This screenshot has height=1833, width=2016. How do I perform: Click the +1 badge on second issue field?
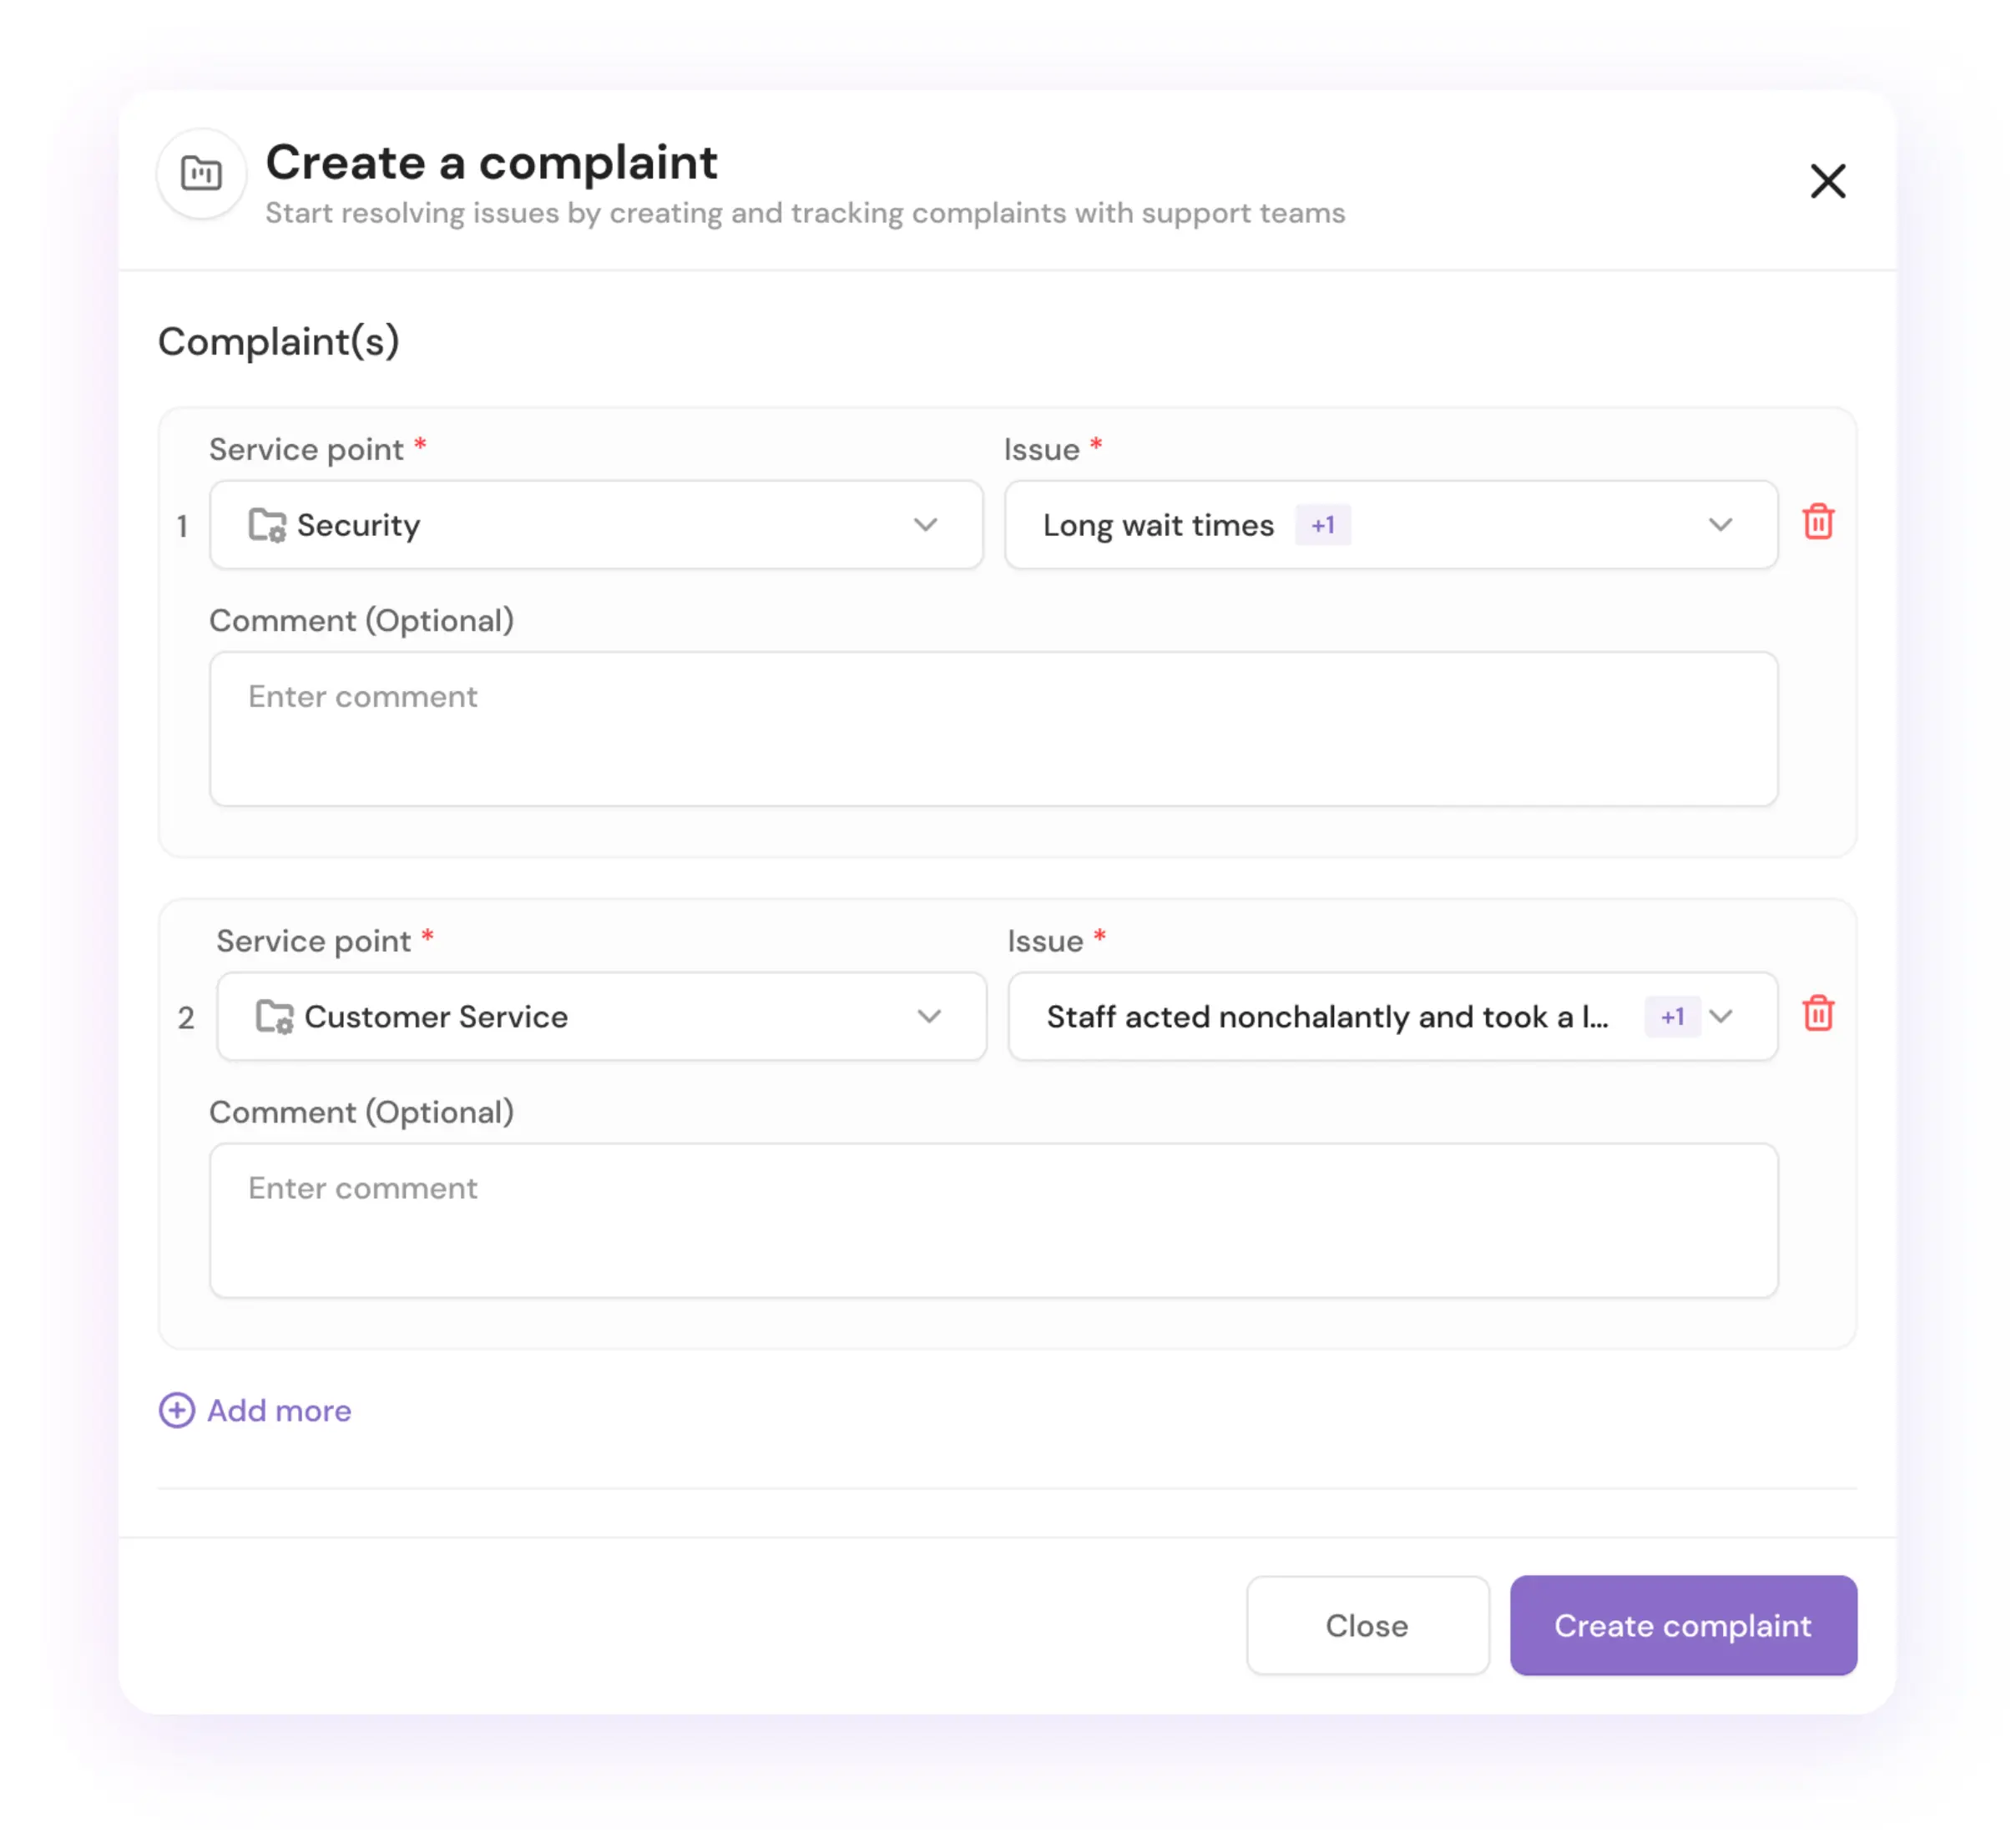(x=1671, y=1017)
